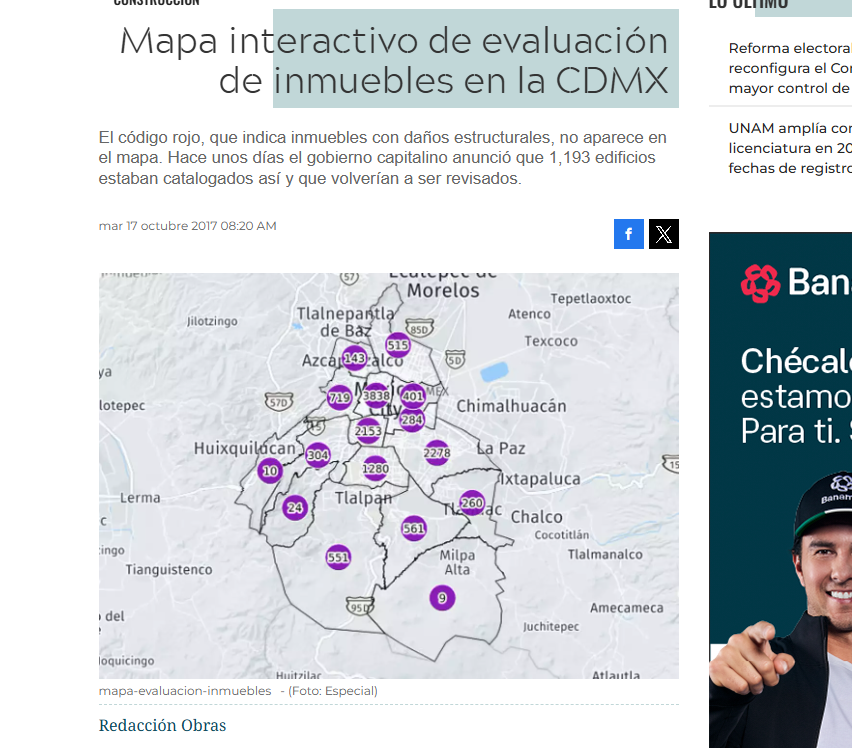Select the 561 map marker
The width and height of the screenshot is (852, 748).
413,528
